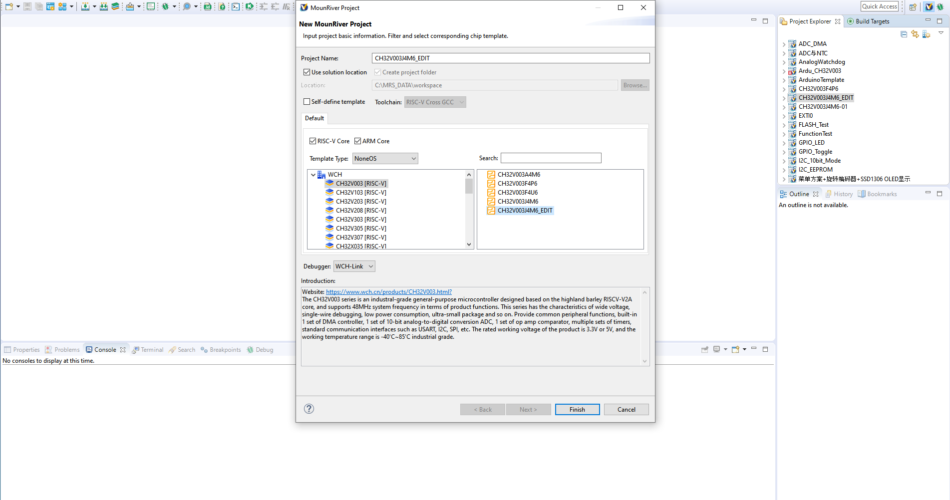Select CH32V003J4M6_EDIT in Project Explorer
Screen dimensions: 950x500
tap(826, 98)
